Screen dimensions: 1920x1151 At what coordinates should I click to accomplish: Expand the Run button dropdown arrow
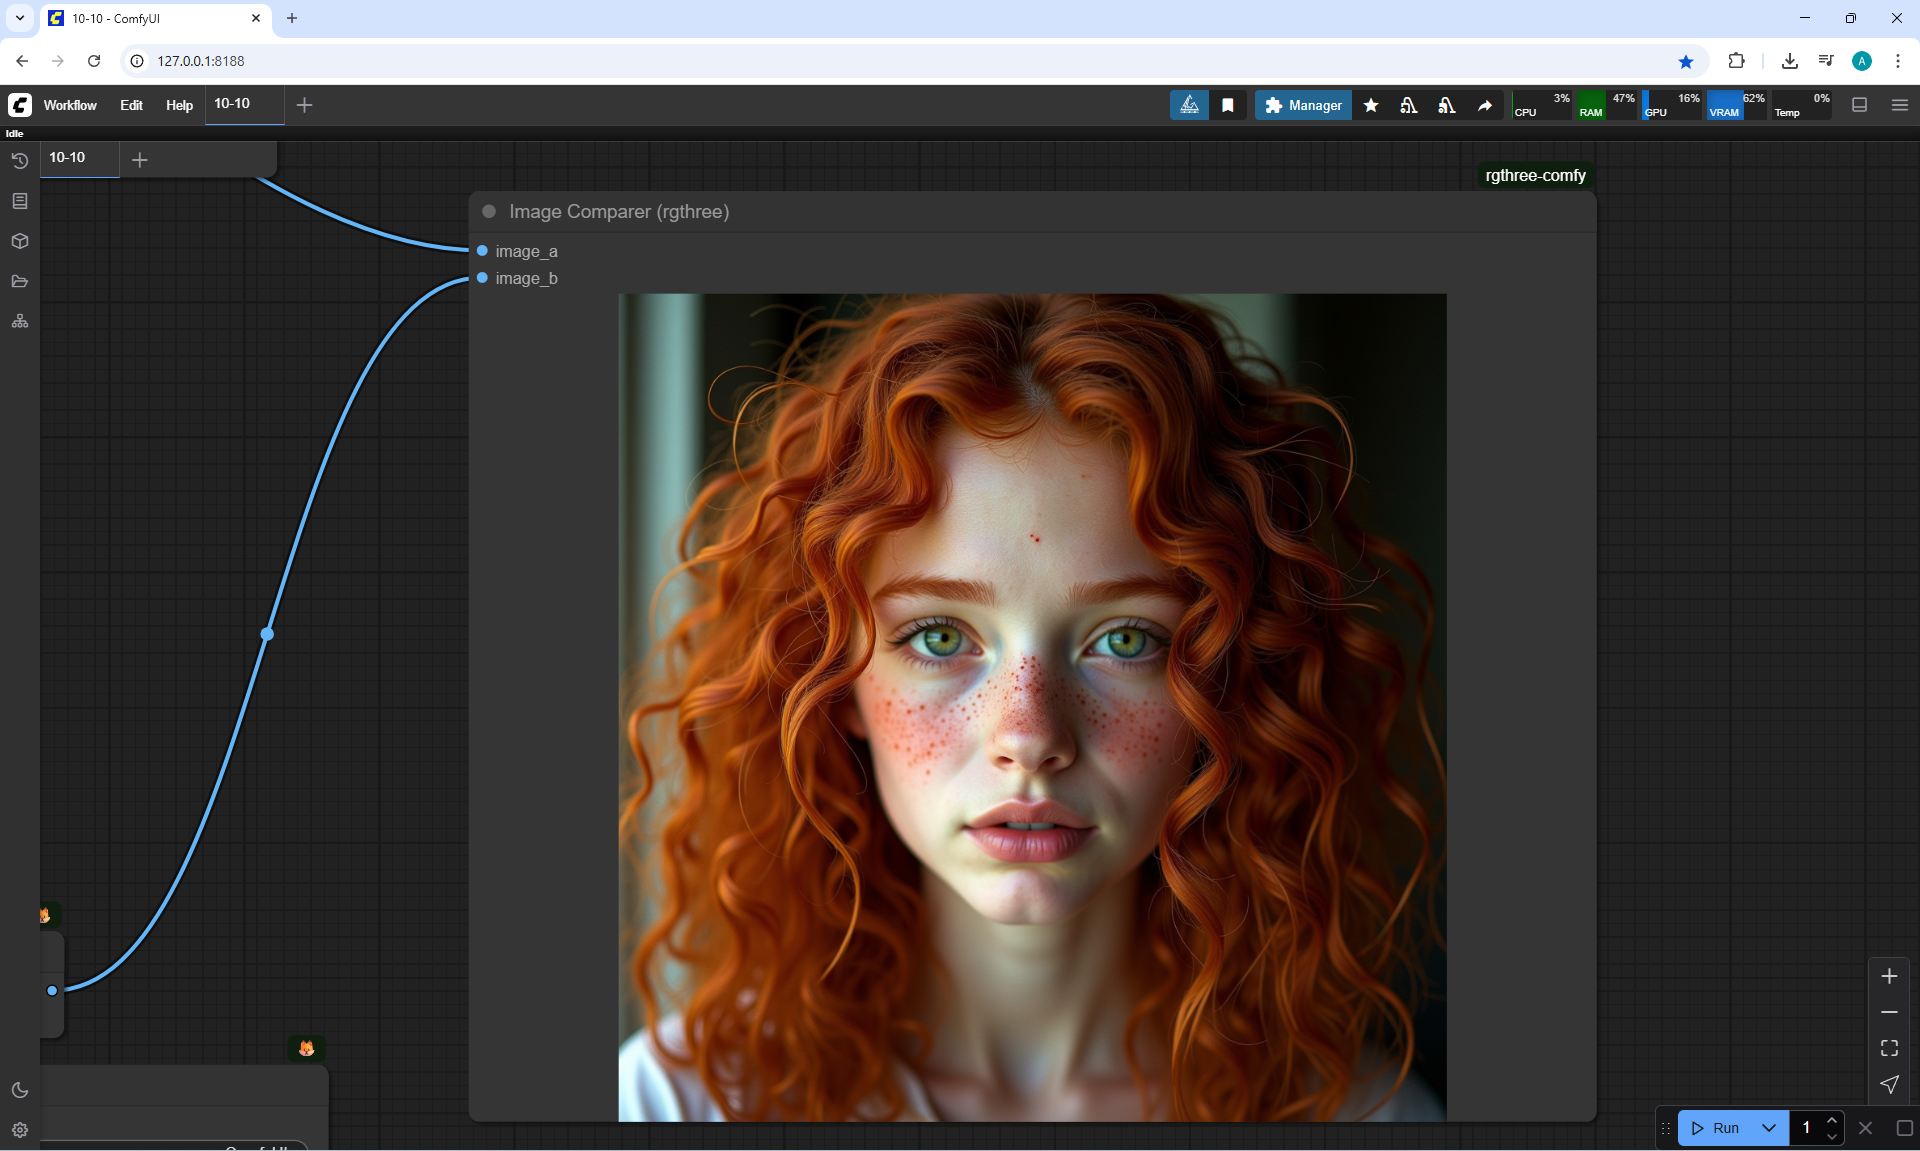[1769, 1128]
